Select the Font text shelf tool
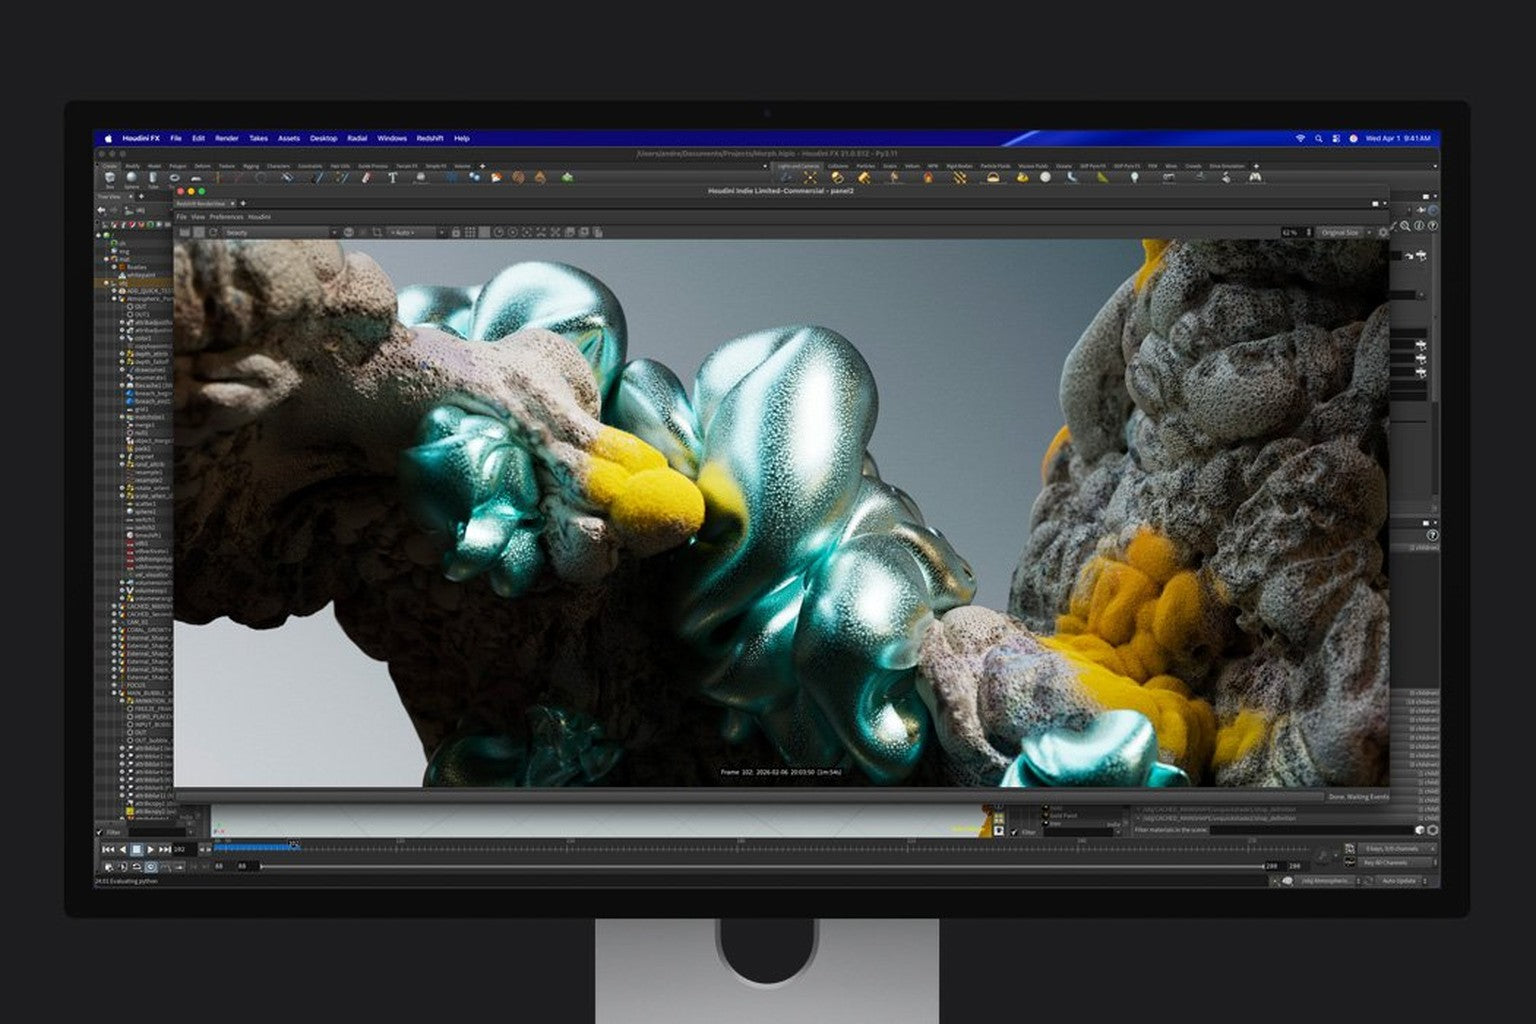Screen dimensions: 1536x1024 click(x=393, y=177)
